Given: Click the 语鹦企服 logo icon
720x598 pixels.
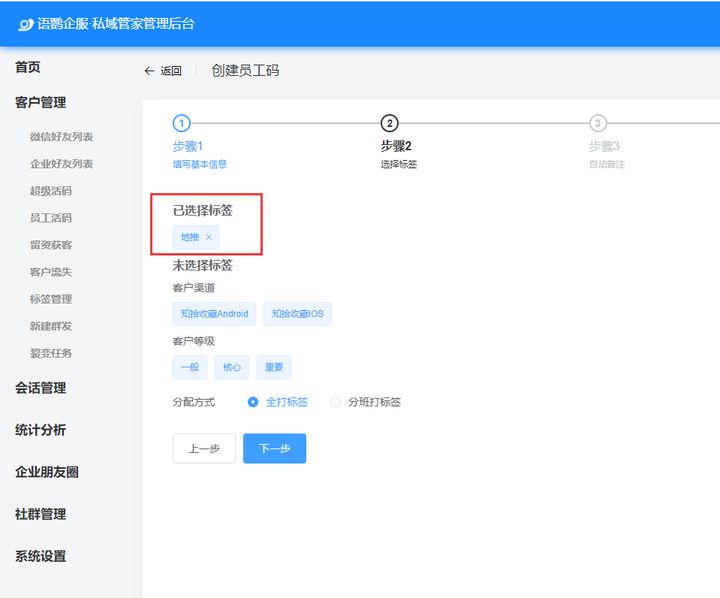Looking at the screenshot, I should tap(26, 24).
